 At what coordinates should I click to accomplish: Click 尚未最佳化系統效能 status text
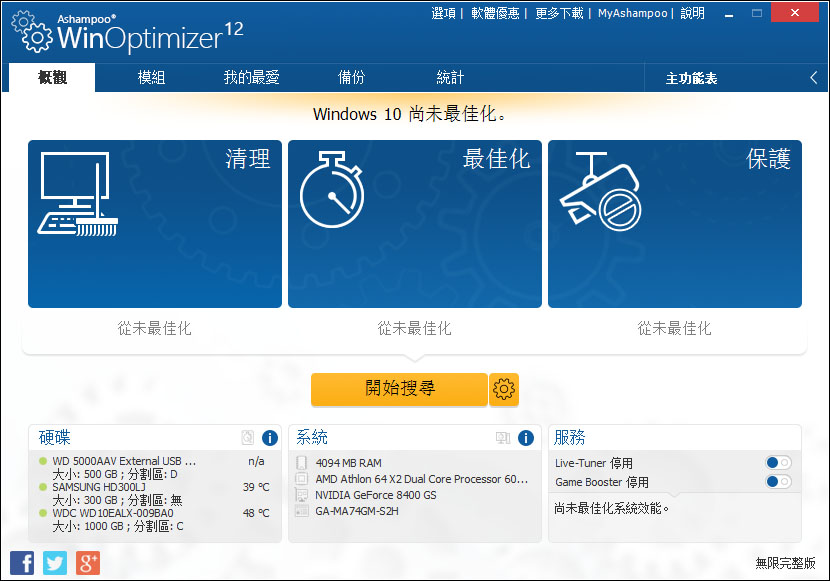[611, 509]
